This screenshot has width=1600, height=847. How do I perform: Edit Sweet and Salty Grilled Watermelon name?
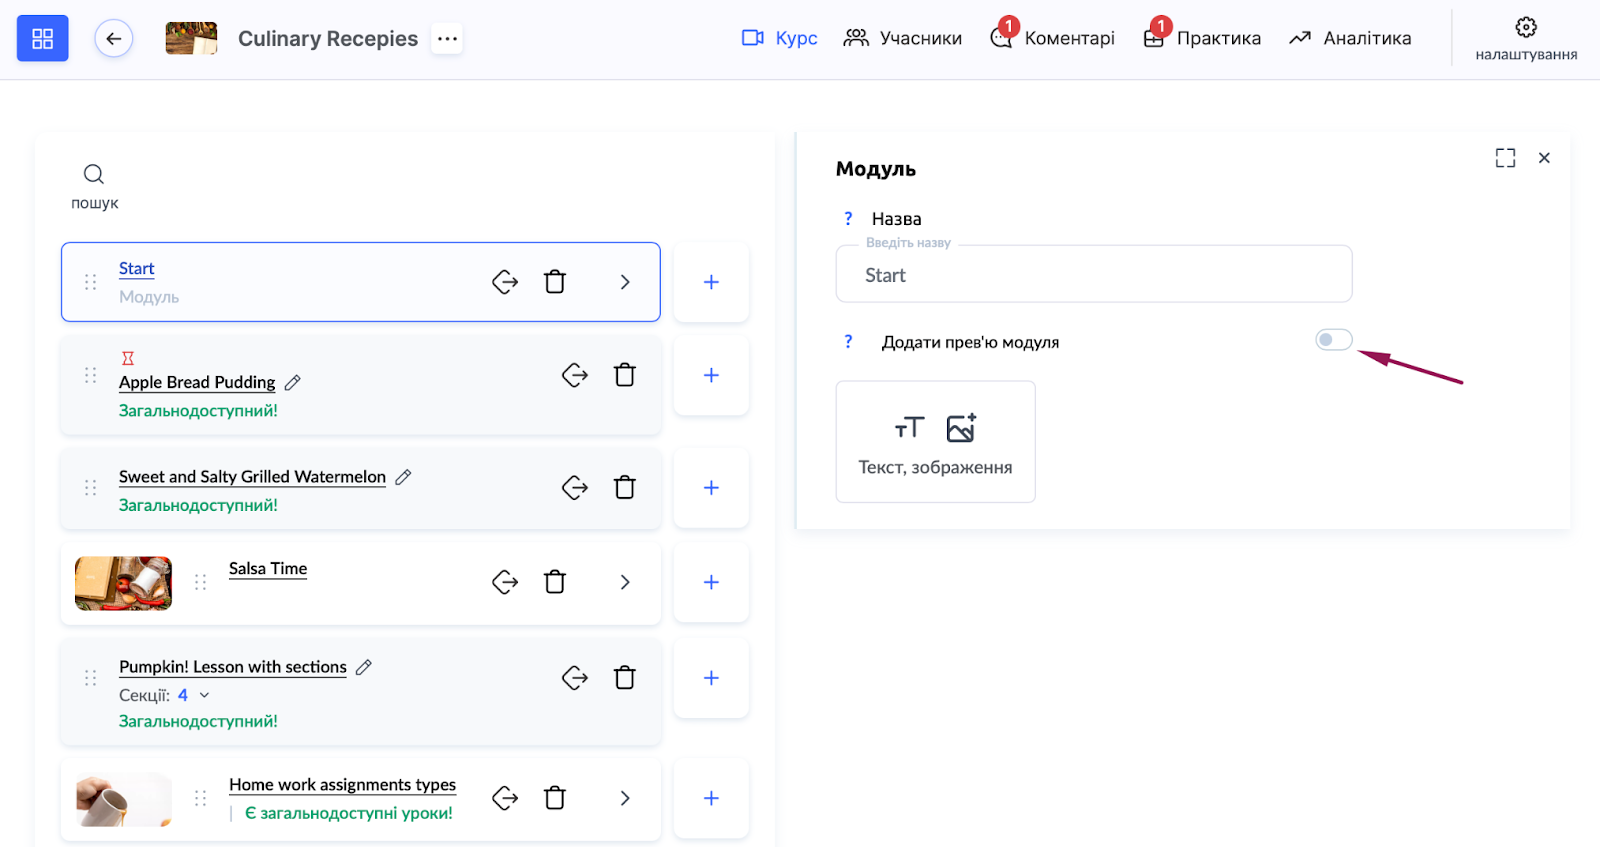click(403, 478)
